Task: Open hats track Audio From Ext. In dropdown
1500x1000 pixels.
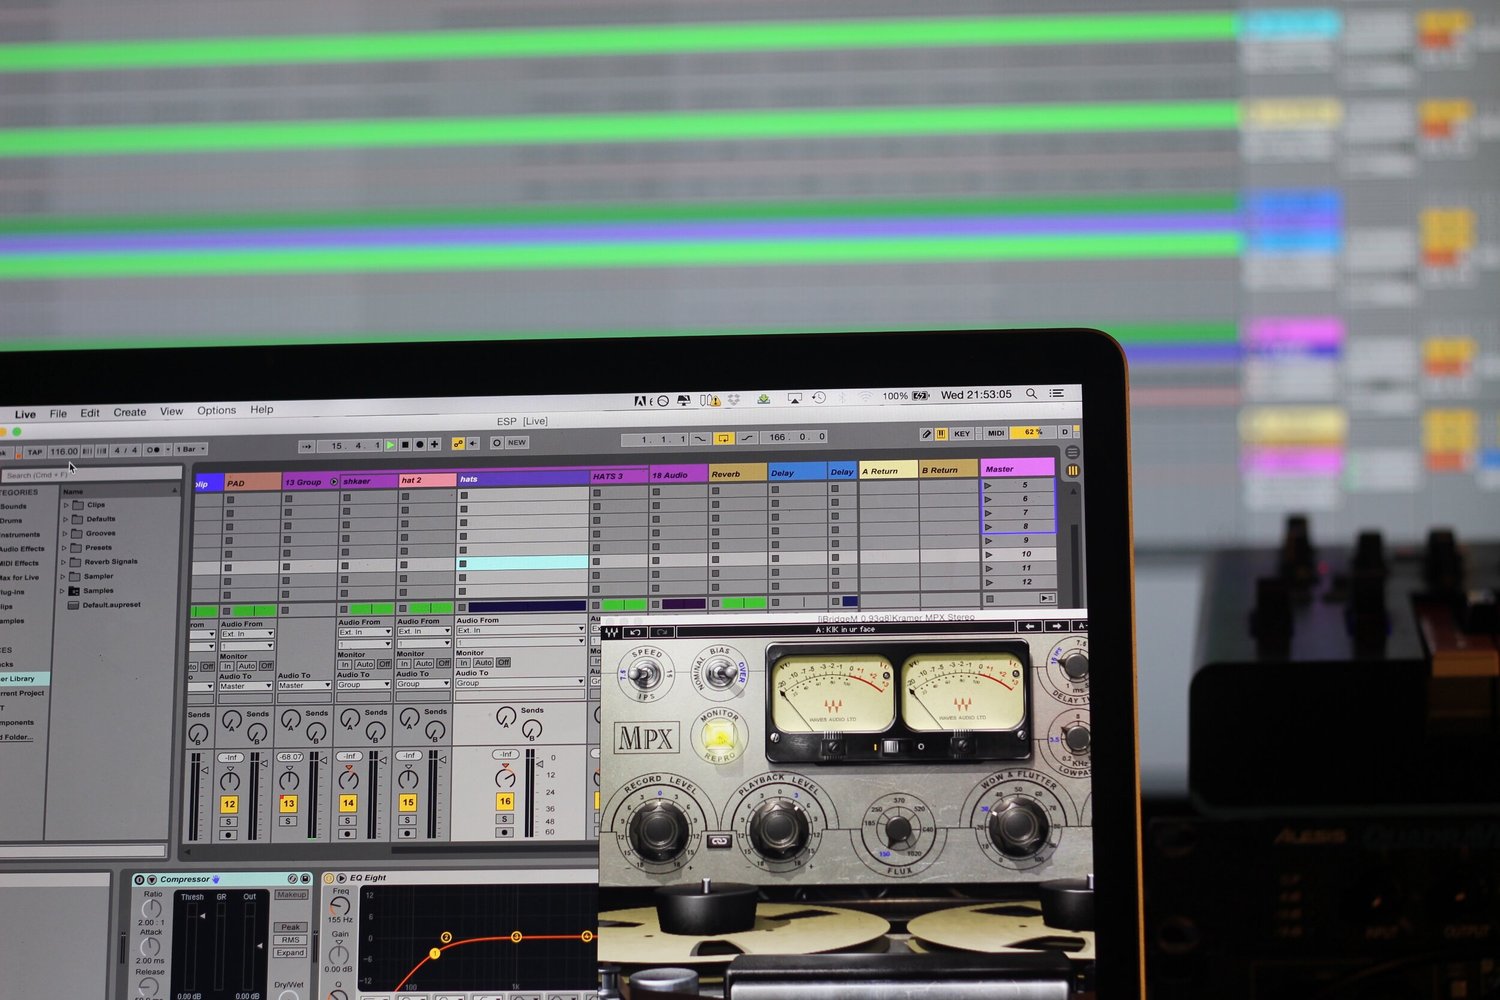Action: (x=520, y=630)
